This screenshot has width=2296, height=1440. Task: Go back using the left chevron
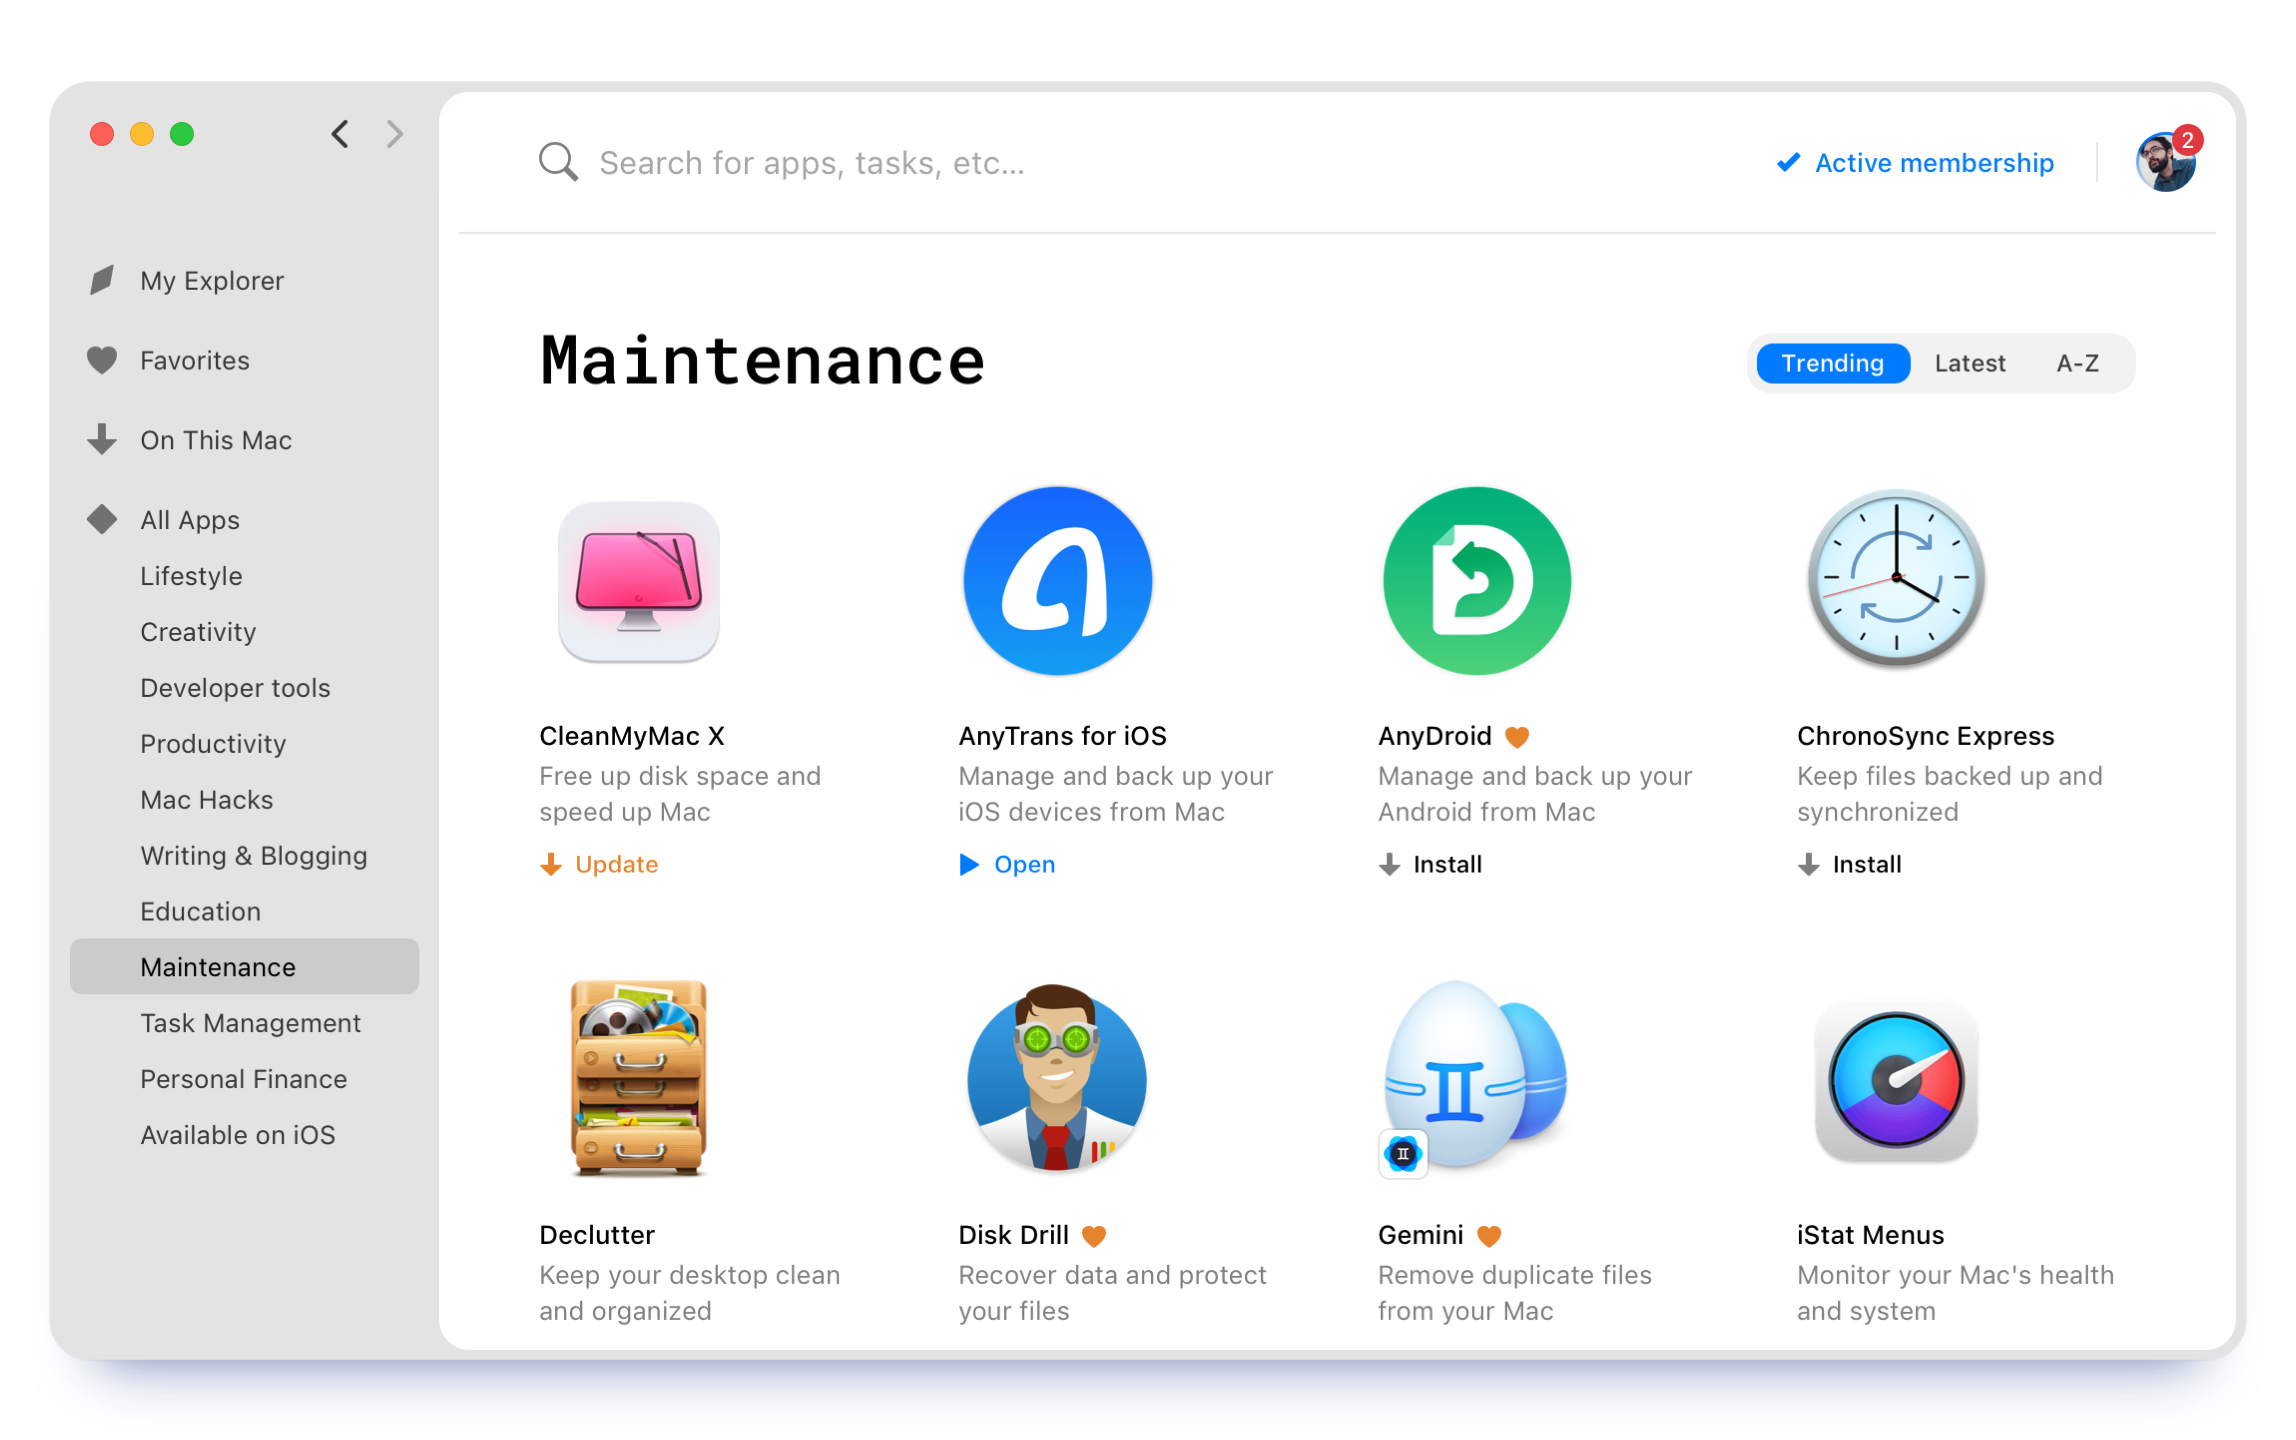341,134
